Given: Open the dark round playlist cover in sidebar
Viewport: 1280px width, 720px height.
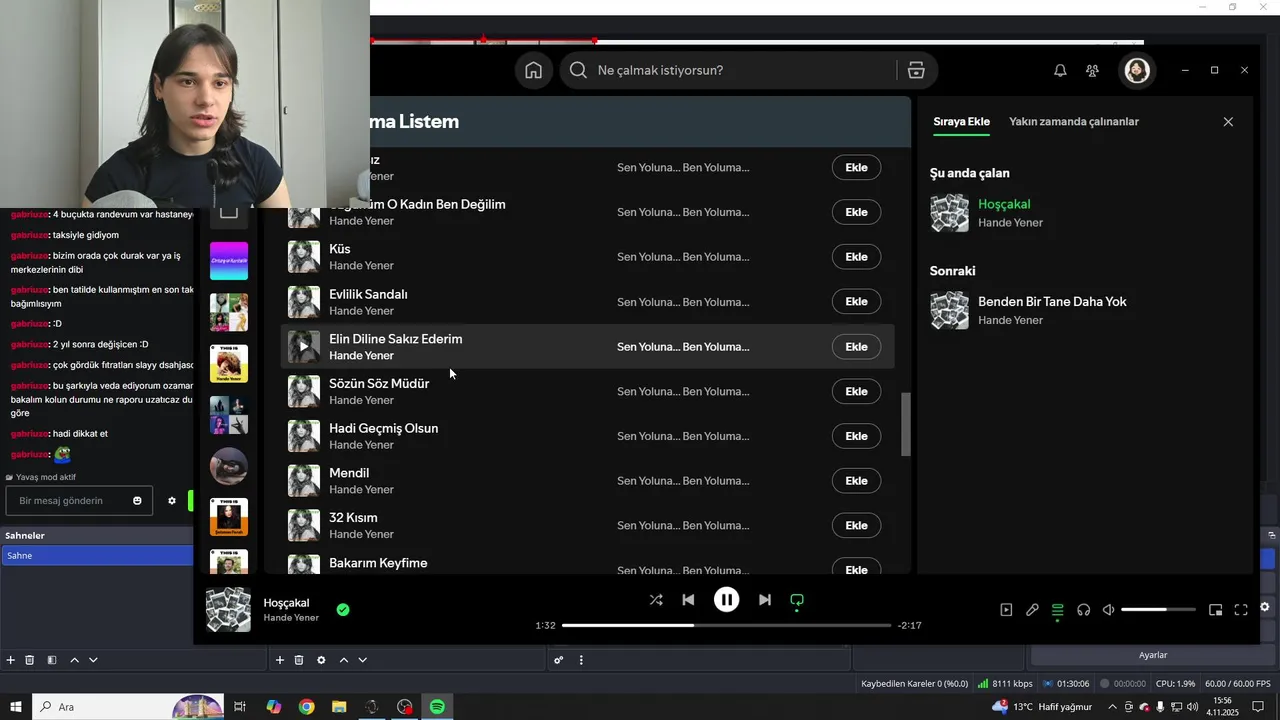Looking at the screenshot, I should click(x=229, y=466).
